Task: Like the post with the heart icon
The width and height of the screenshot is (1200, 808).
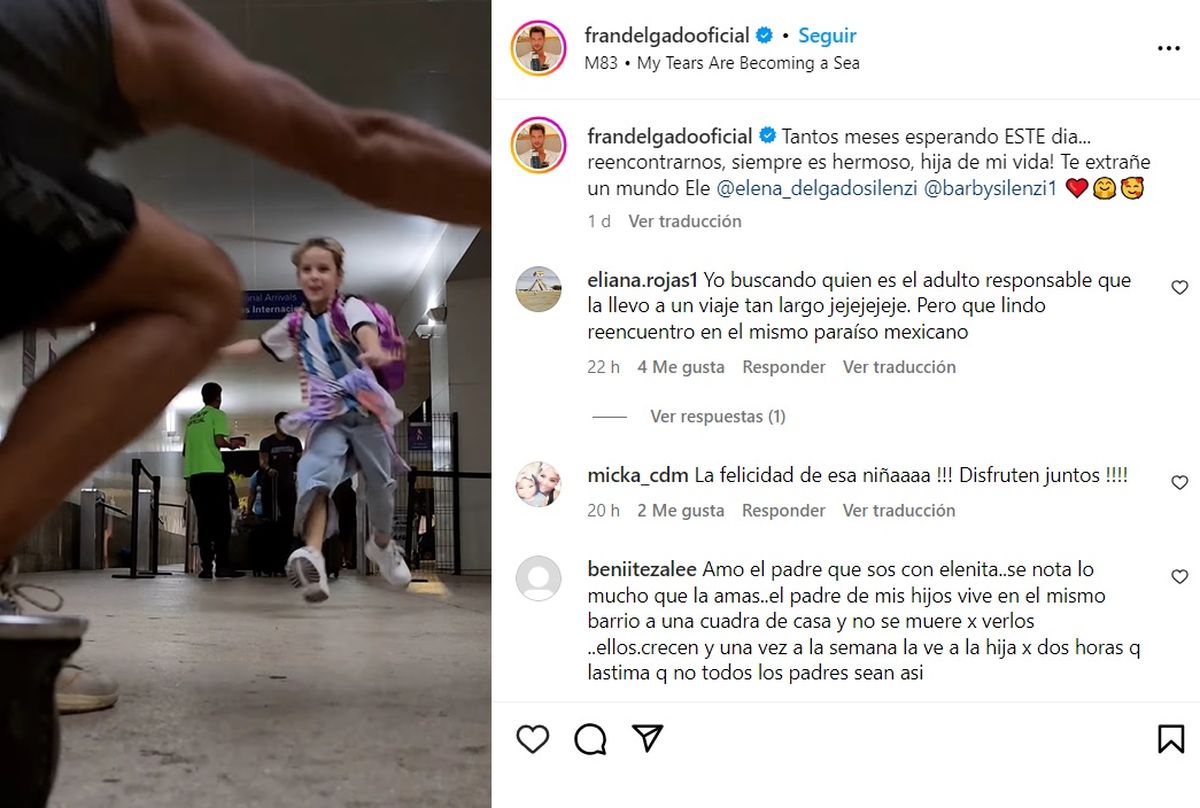Action: [533, 739]
